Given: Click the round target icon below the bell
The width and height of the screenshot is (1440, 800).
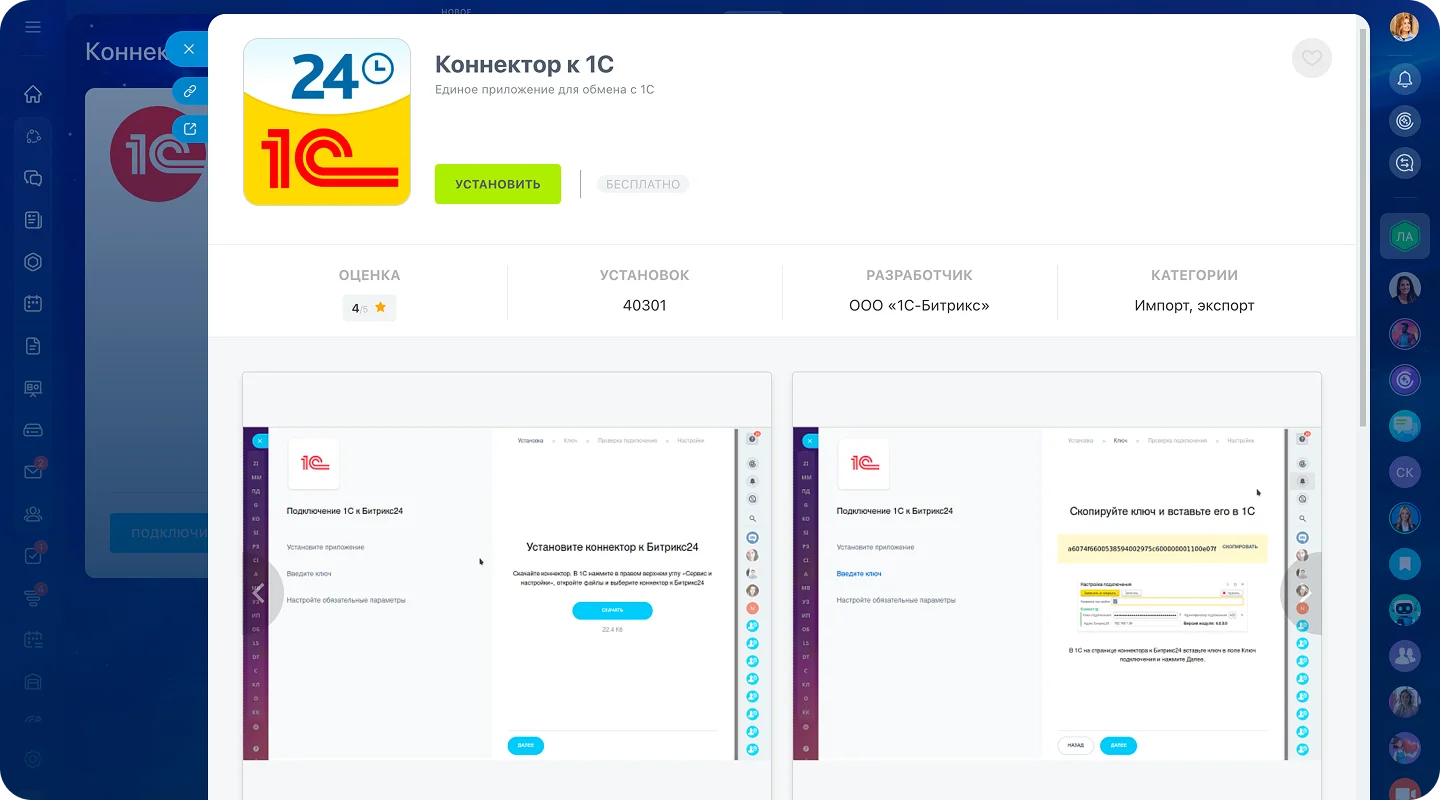Looking at the screenshot, I should pyautogui.click(x=1405, y=121).
